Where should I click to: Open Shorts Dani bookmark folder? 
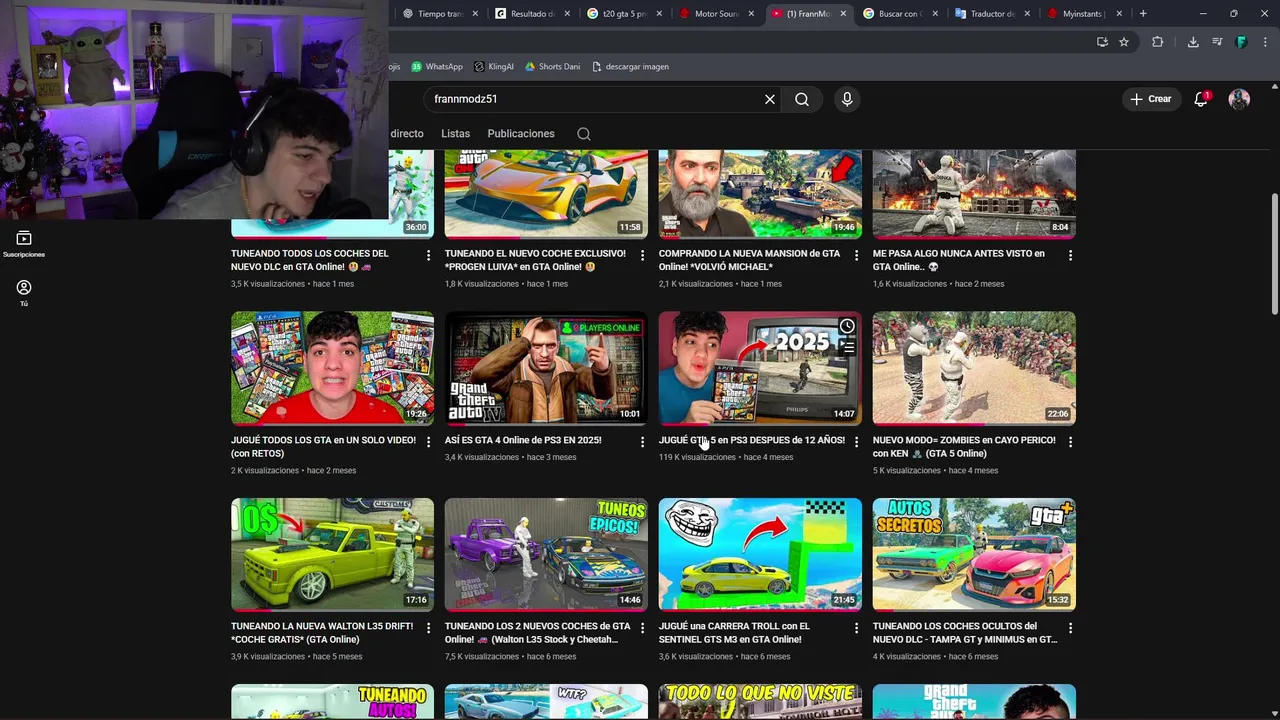tap(552, 67)
